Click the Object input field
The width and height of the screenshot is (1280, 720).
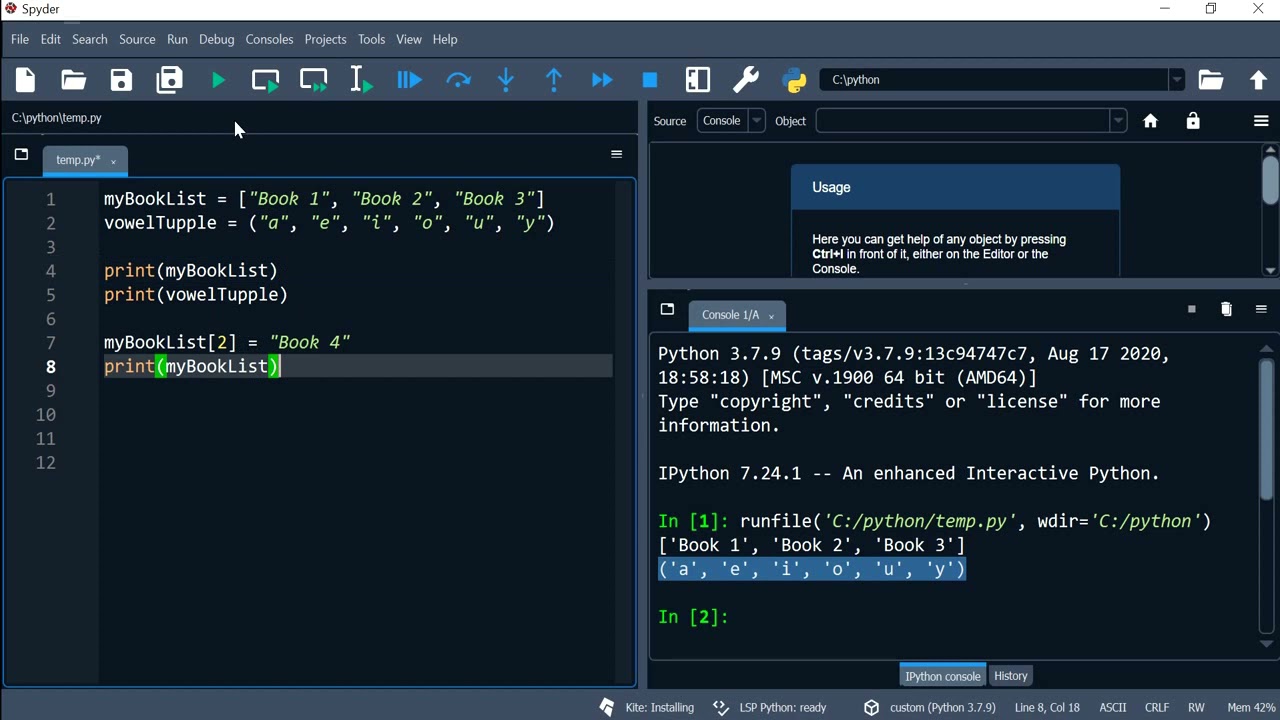[x=963, y=121]
